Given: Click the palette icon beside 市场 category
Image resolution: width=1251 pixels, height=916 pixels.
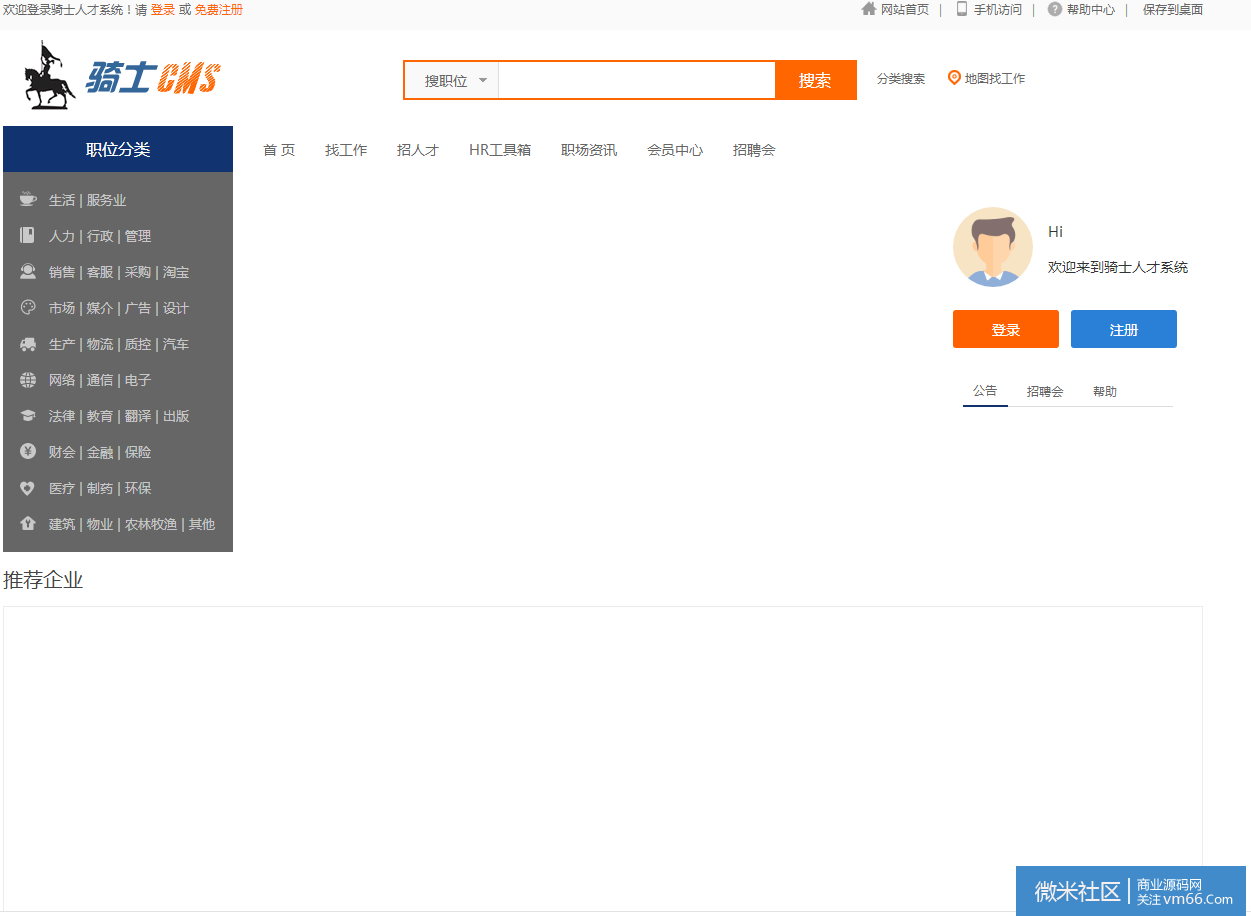Looking at the screenshot, I should pyautogui.click(x=28, y=307).
